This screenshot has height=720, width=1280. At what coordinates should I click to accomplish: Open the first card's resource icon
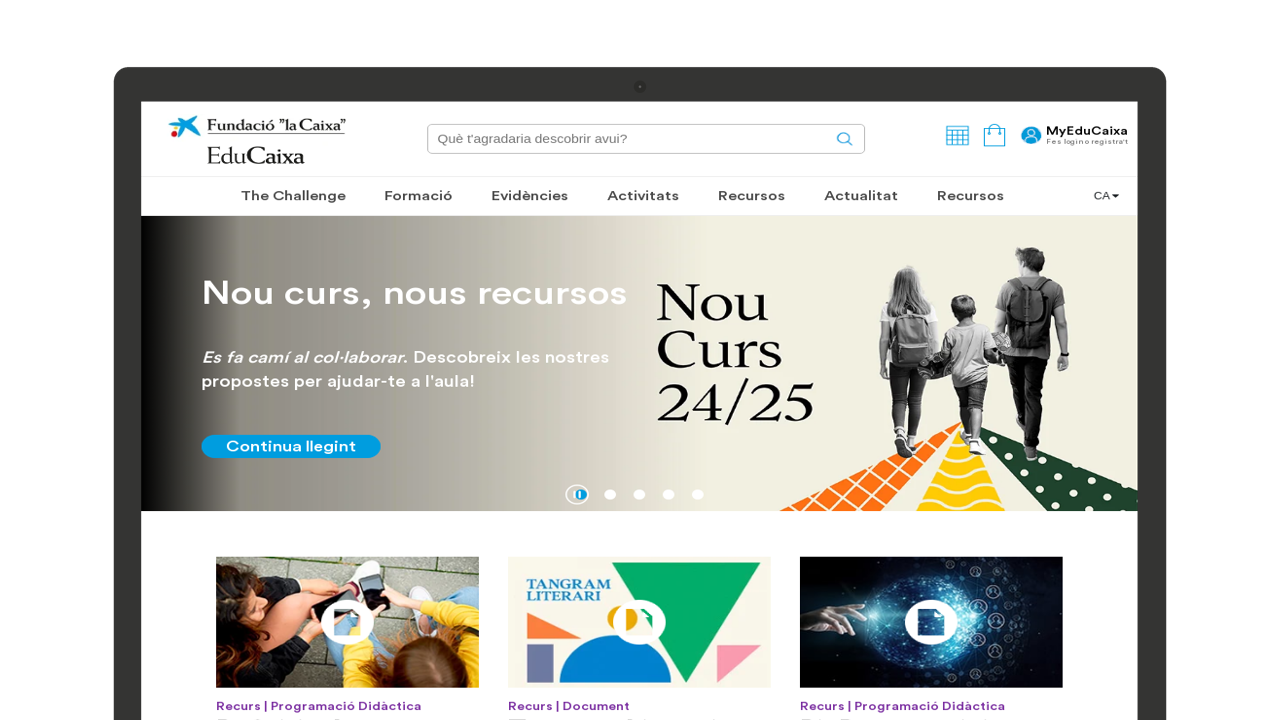pos(347,622)
